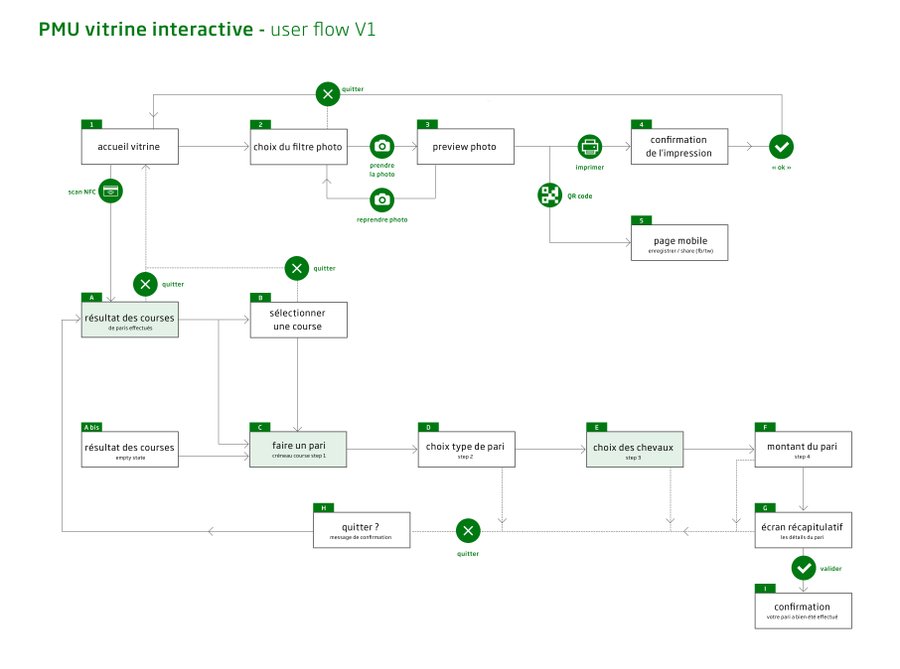This screenshot has width=900, height=669.
Task: Click the quitter X icon beside the quitter ? box
Action: [468, 530]
